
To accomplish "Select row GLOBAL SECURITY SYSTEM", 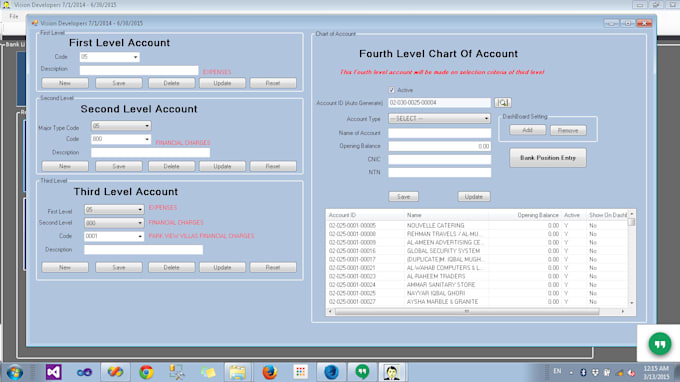I will tap(477, 251).
